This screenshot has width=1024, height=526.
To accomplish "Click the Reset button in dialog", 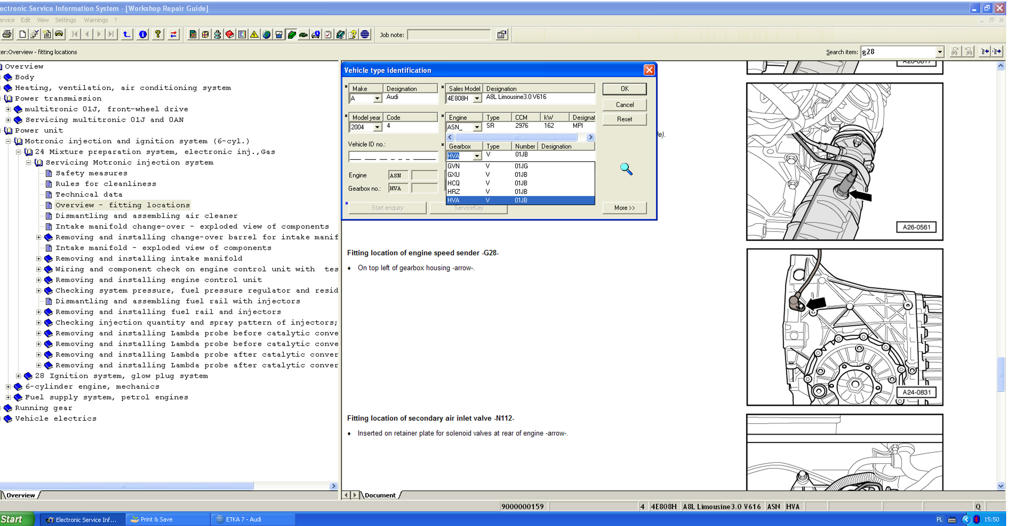I will click(x=624, y=120).
